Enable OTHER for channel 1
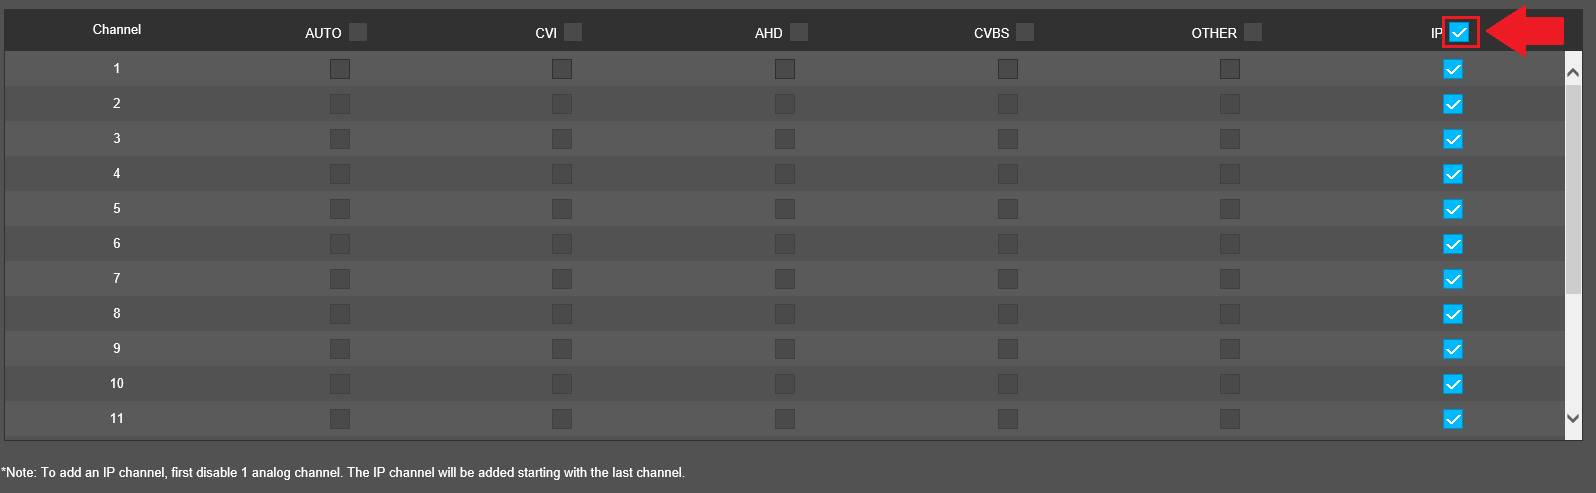 point(1230,69)
